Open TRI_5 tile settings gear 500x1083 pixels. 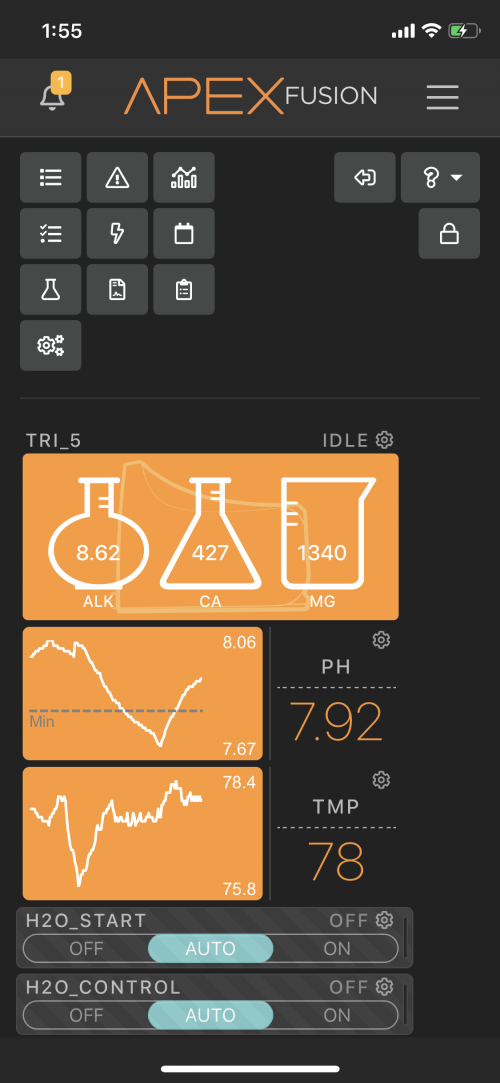tap(385, 439)
